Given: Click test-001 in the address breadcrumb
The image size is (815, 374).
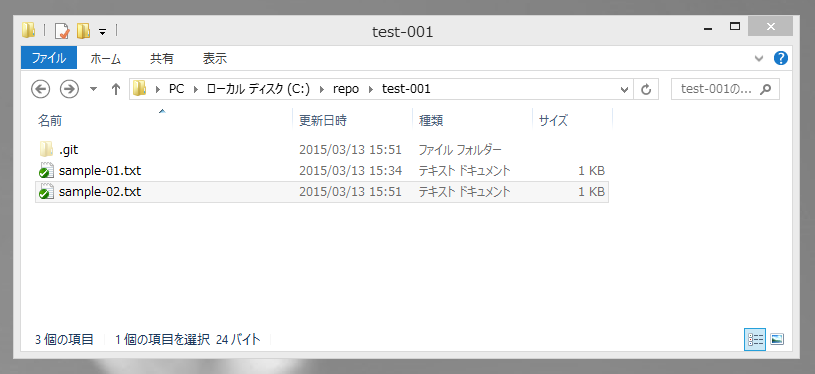Looking at the screenshot, I should tap(406, 89).
